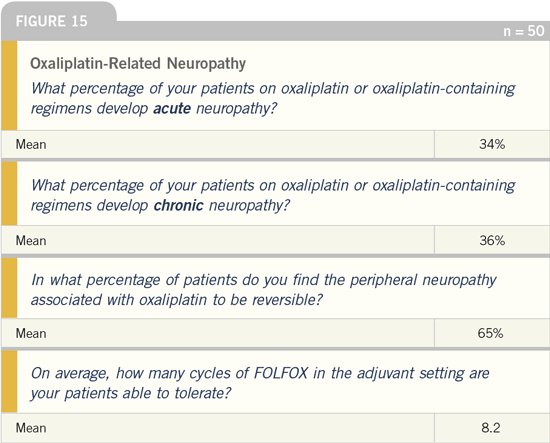Click the gold bar beside the FOLFOX question

[9, 382]
